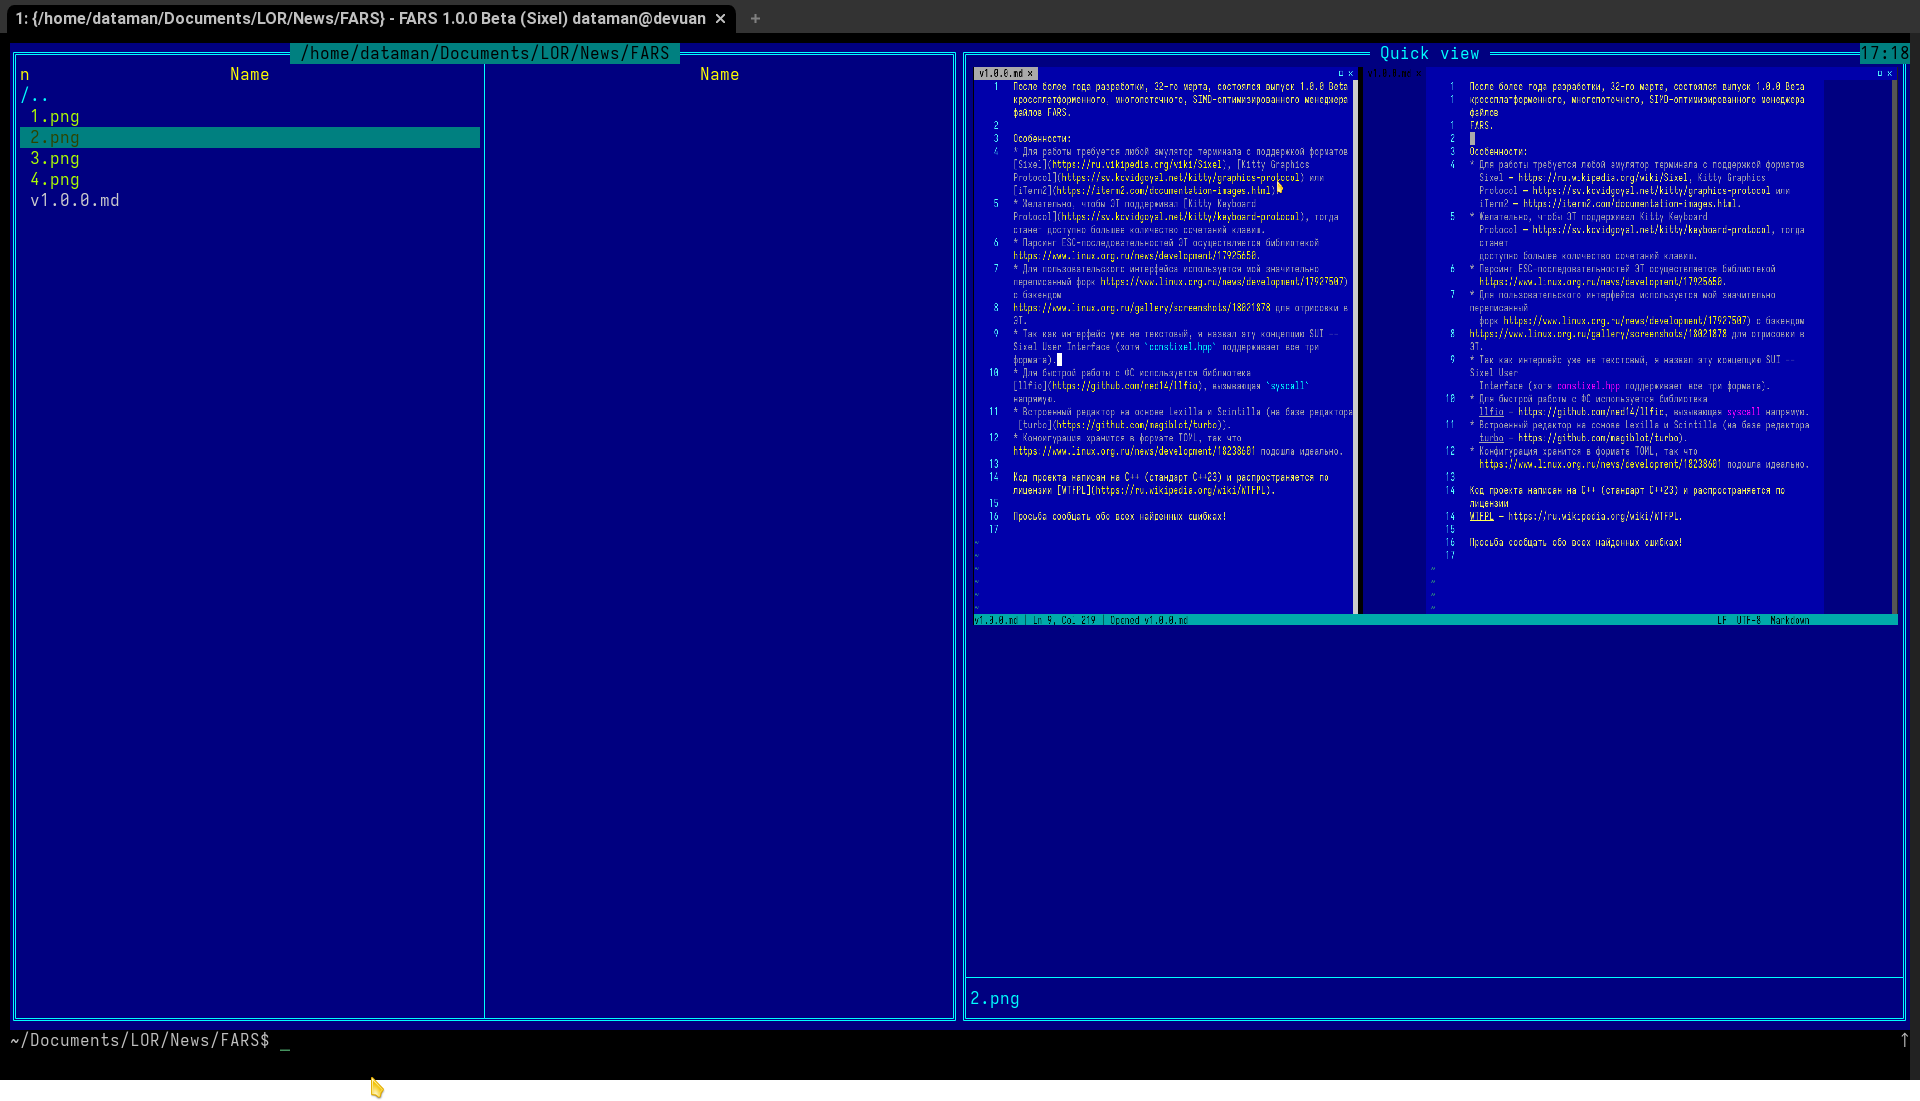Select the file 4.png

point(55,180)
